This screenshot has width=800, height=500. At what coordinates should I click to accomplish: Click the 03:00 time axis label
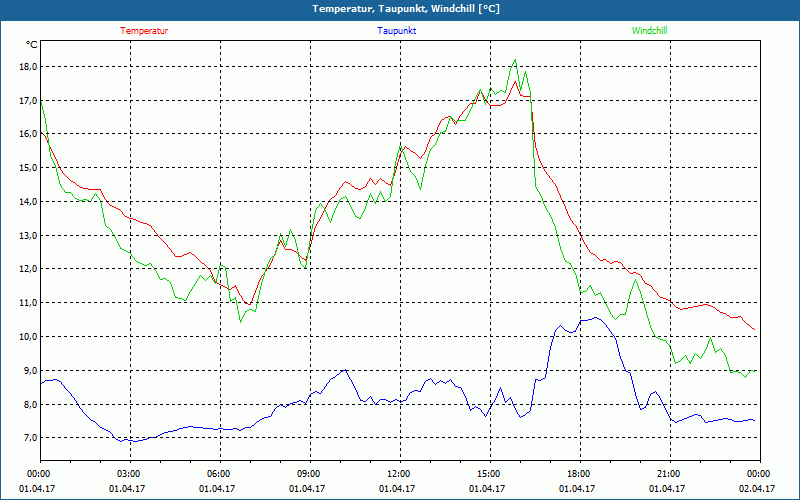pos(131,474)
